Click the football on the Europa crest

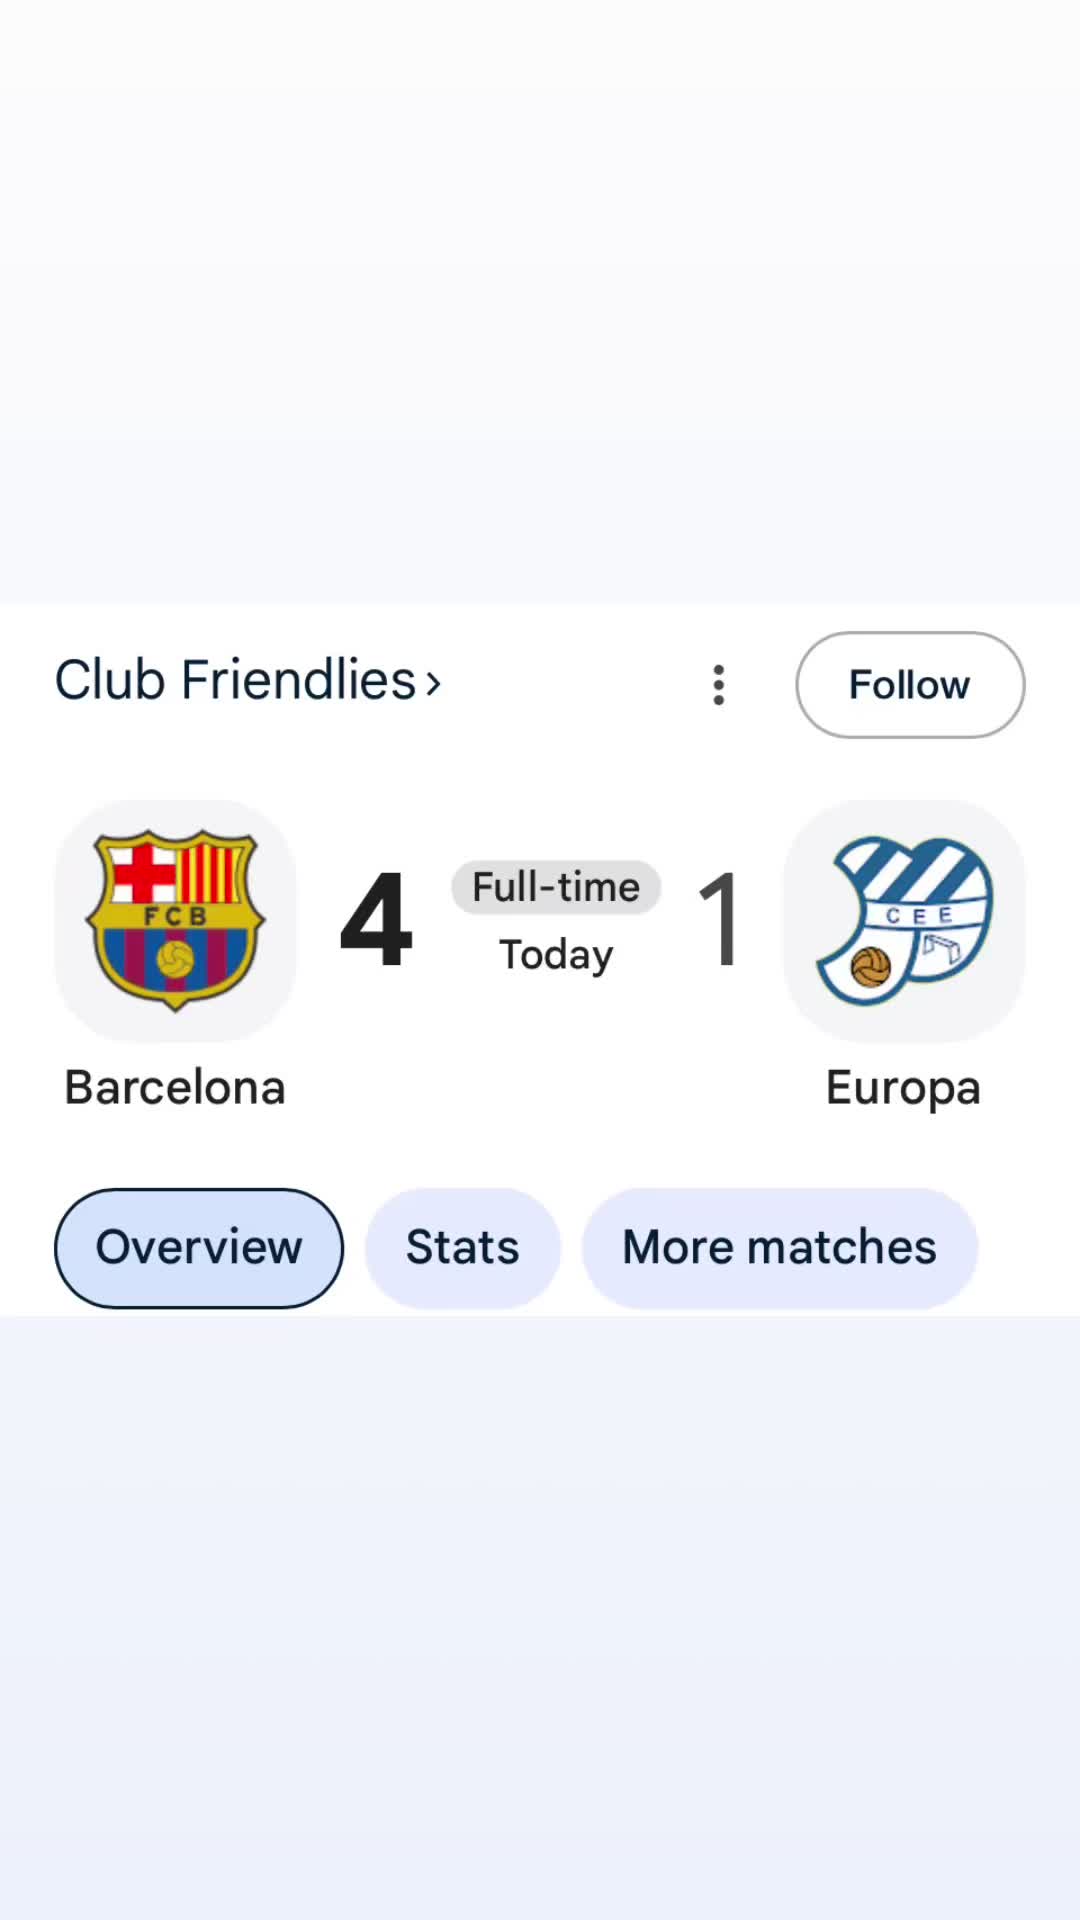point(870,967)
